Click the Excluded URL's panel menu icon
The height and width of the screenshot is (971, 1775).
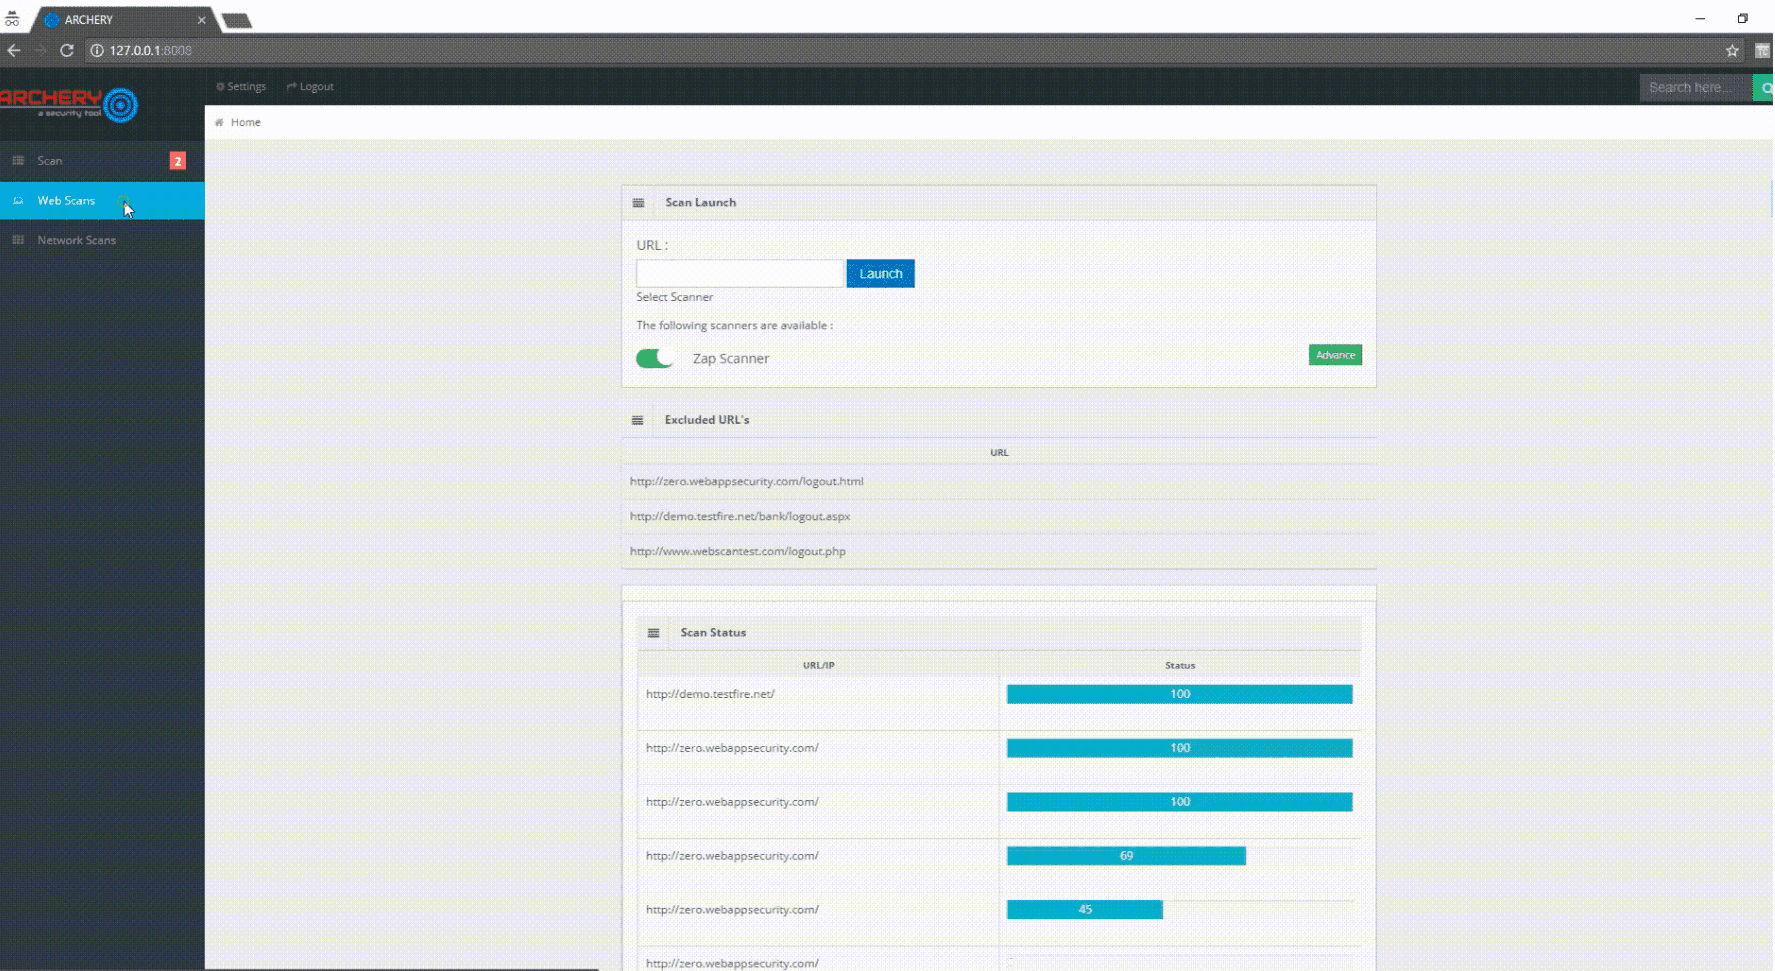(637, 420)
